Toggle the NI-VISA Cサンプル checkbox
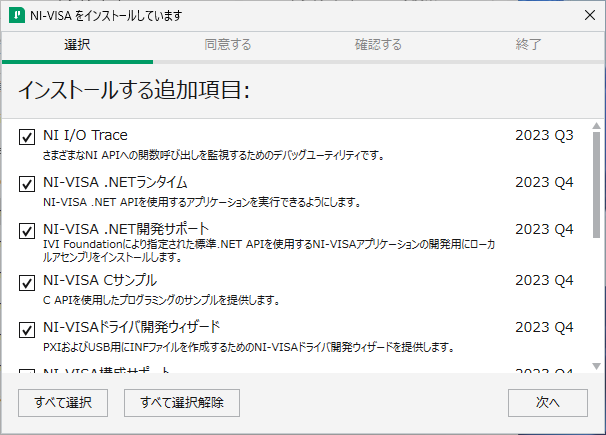Screen dimensions: 606x435 coord(27,283)
